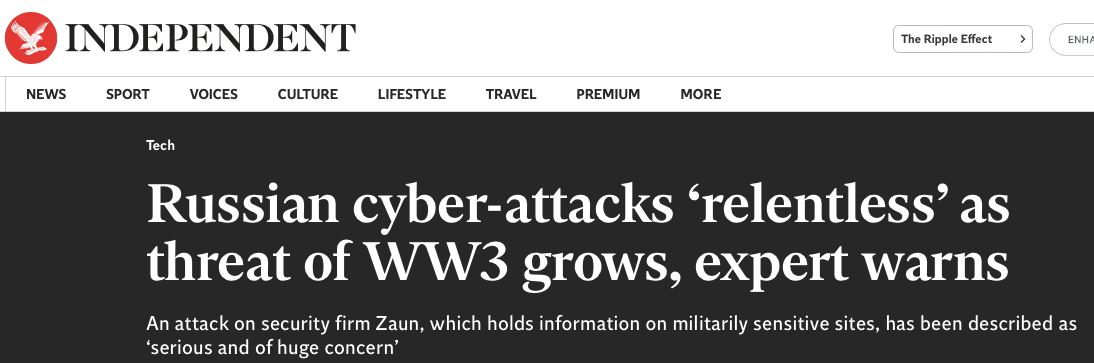
Task: Open the PREMIUM section
Action: [x=608, y=94]
